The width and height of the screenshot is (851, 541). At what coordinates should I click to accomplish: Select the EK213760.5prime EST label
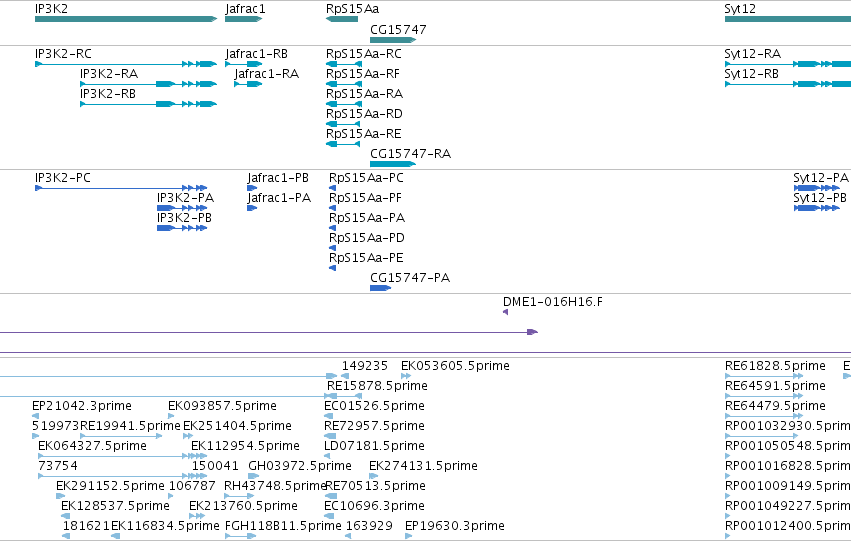pyautogui.click(x=243, y=506)
